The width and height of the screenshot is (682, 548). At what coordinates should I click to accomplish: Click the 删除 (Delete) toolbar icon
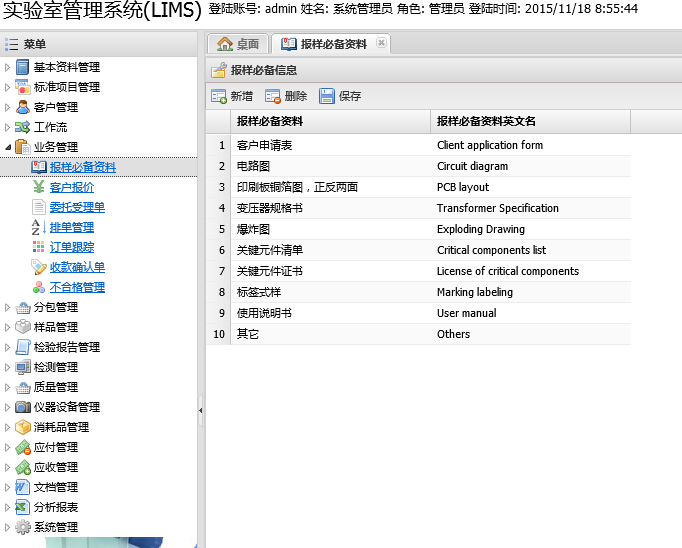coord(273,96)
